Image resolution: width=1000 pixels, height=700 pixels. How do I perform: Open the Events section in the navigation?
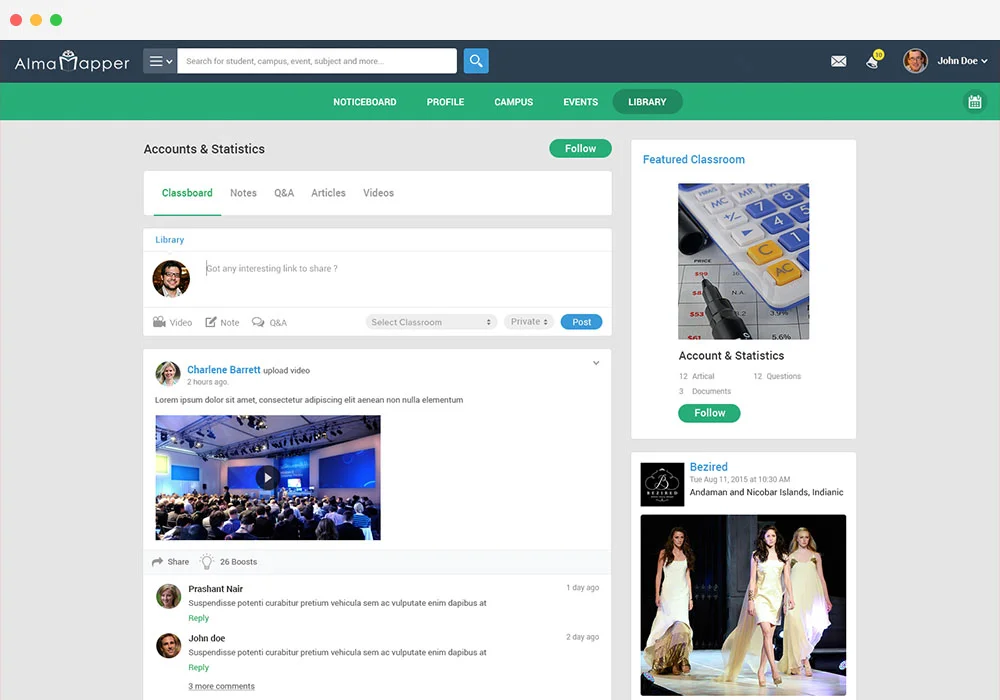point(580,101)
